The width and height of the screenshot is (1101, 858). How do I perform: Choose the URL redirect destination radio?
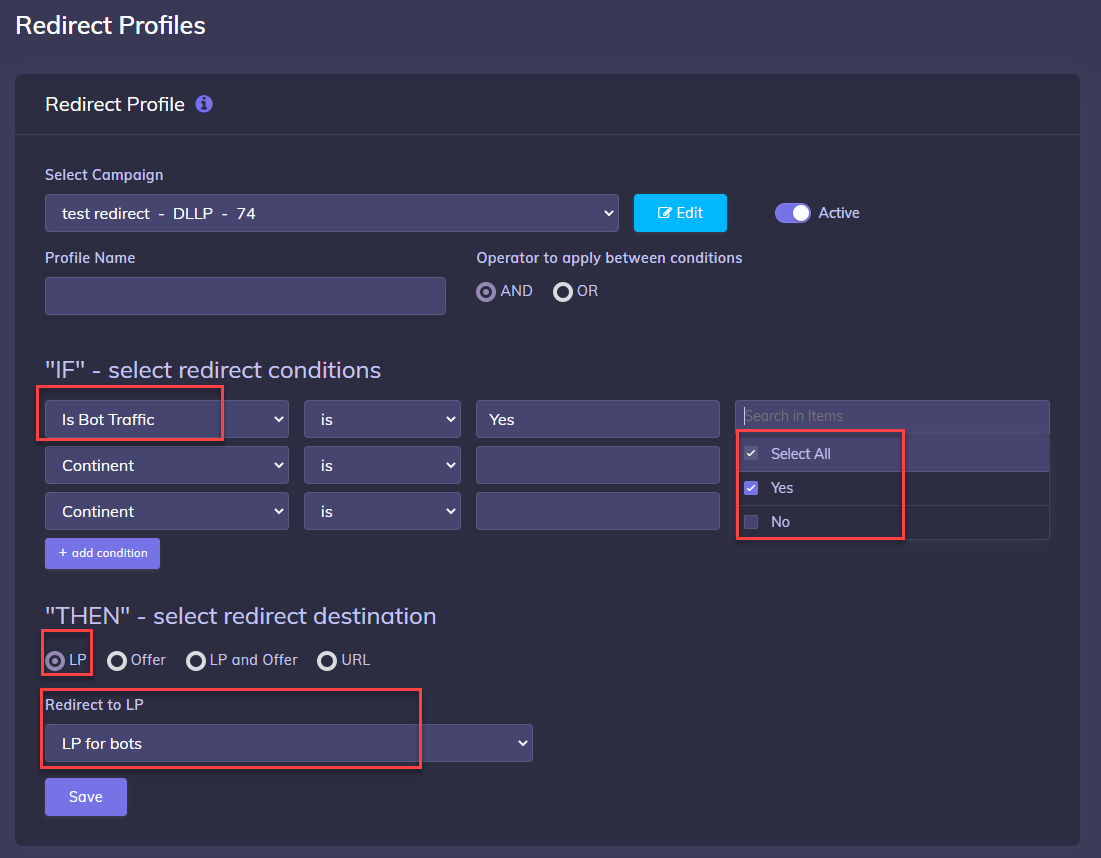[327, 661]
